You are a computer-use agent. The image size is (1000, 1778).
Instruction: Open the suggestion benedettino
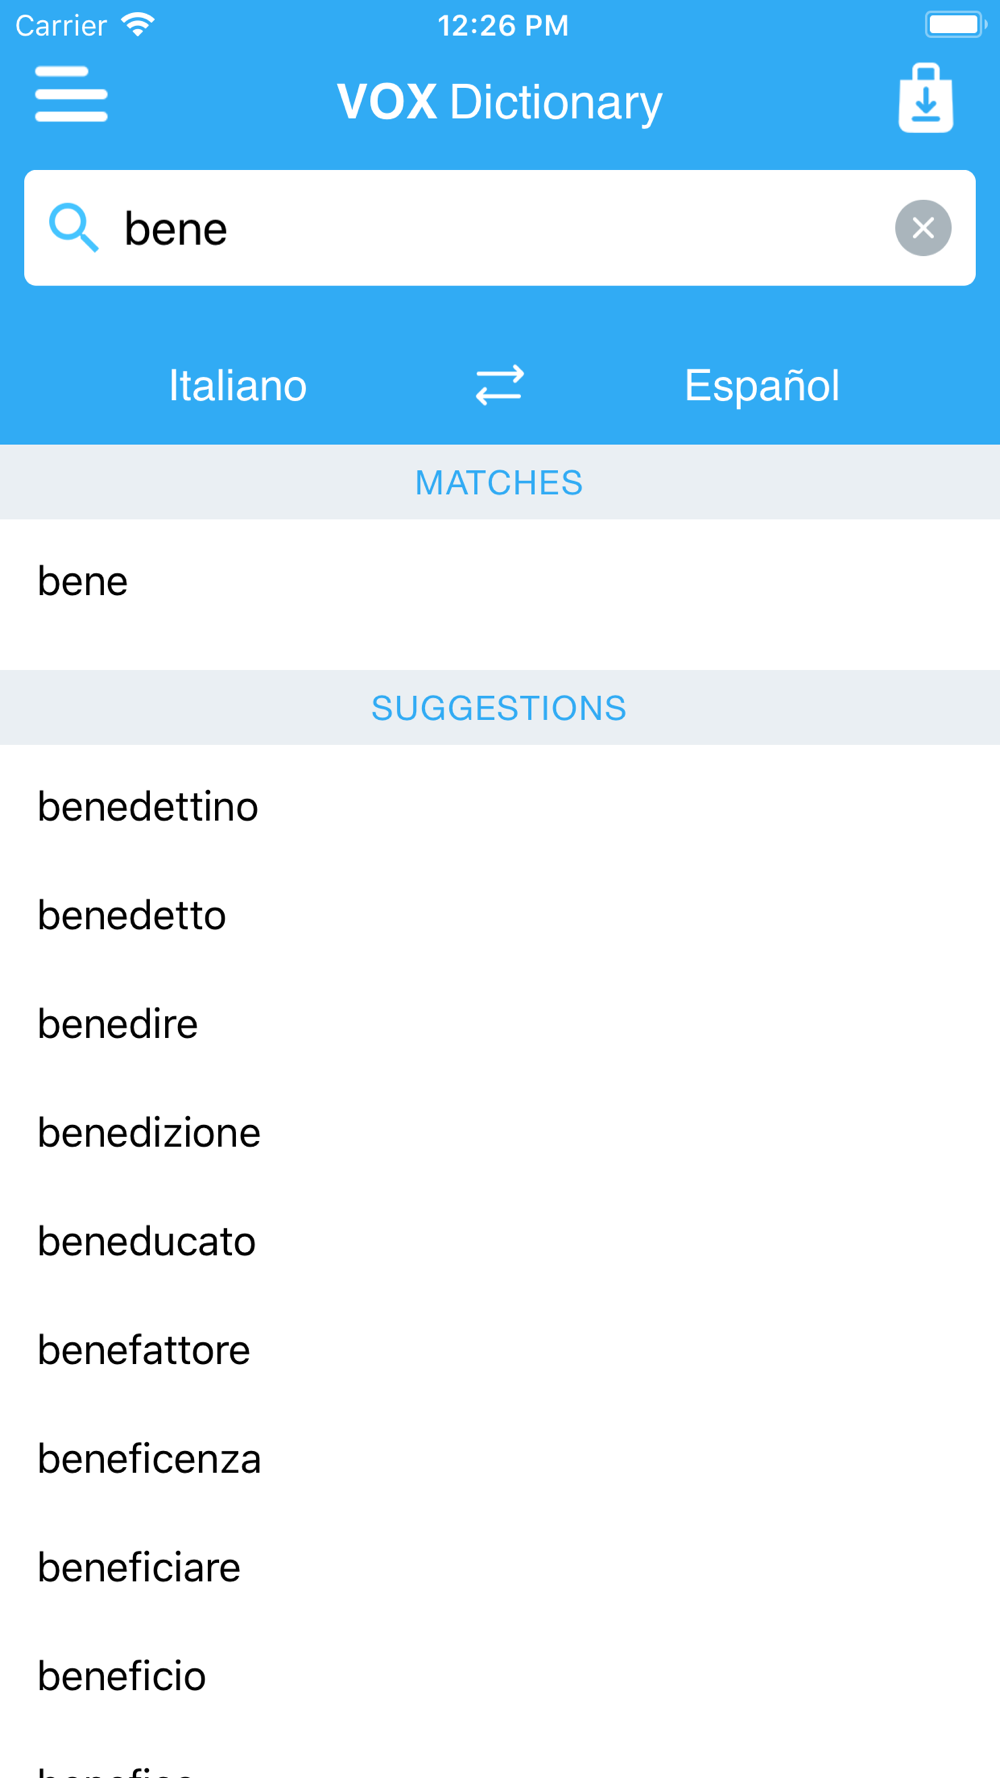(500, 807)
